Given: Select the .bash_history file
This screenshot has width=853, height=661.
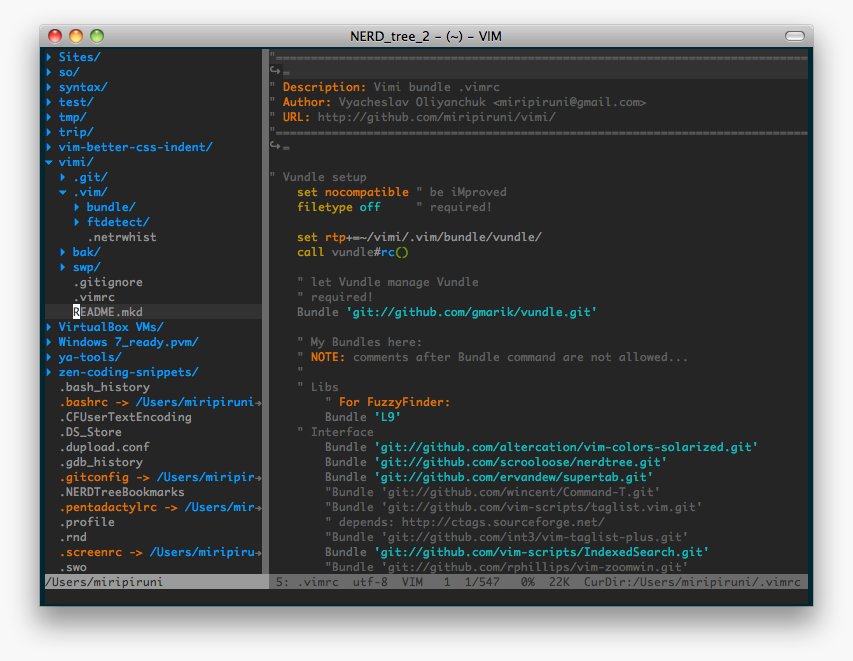Looking at the screenshot, I should (104, 387).
